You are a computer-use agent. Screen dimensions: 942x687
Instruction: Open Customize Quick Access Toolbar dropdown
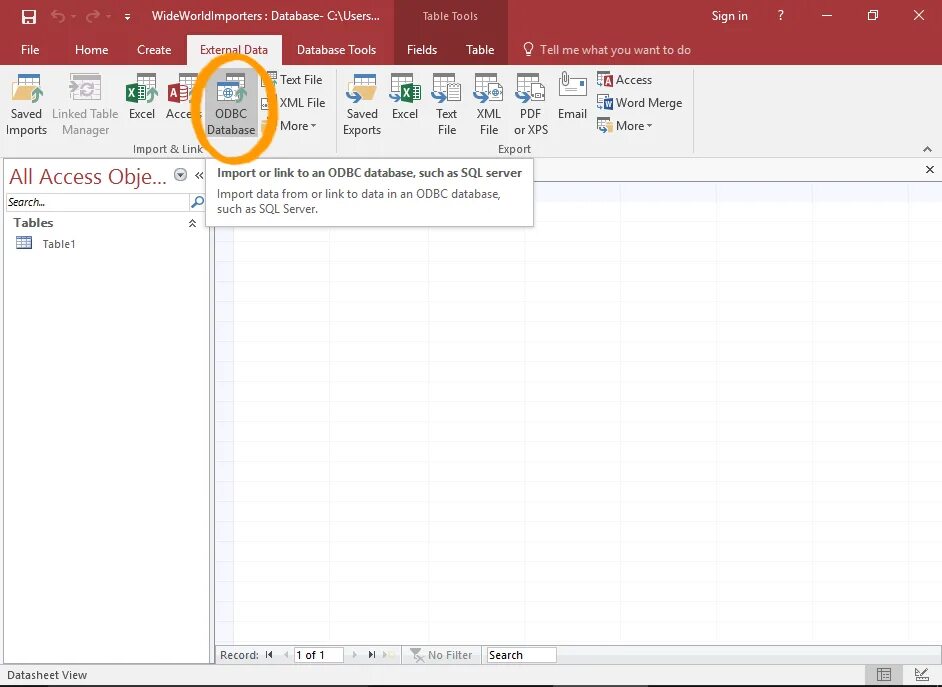click(x=127, y=17)
